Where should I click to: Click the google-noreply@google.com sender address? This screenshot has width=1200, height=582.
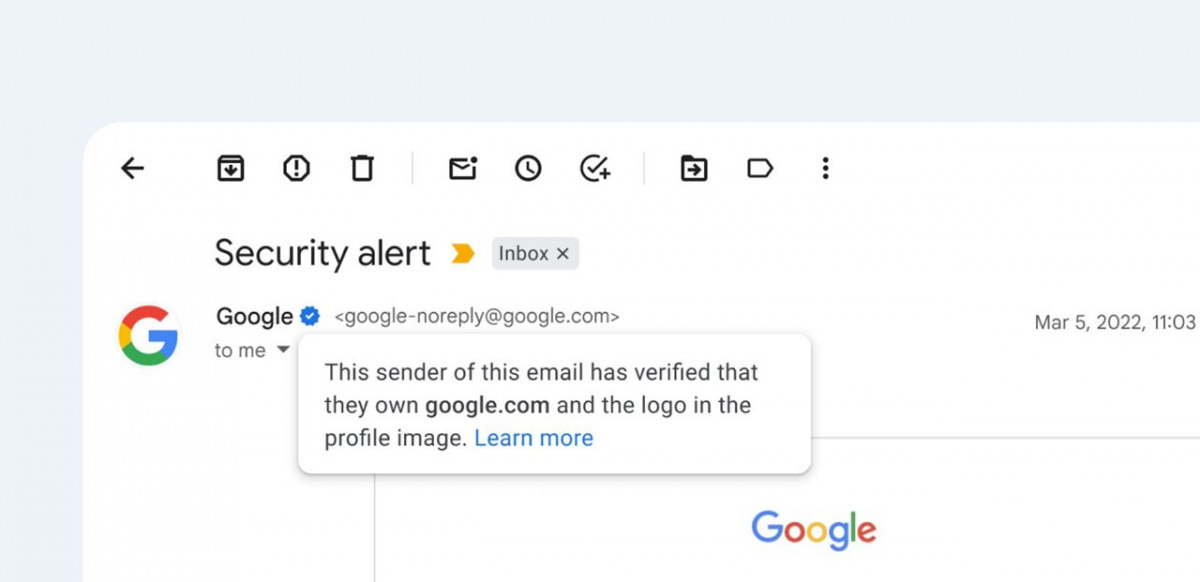[x=476, y=317]
